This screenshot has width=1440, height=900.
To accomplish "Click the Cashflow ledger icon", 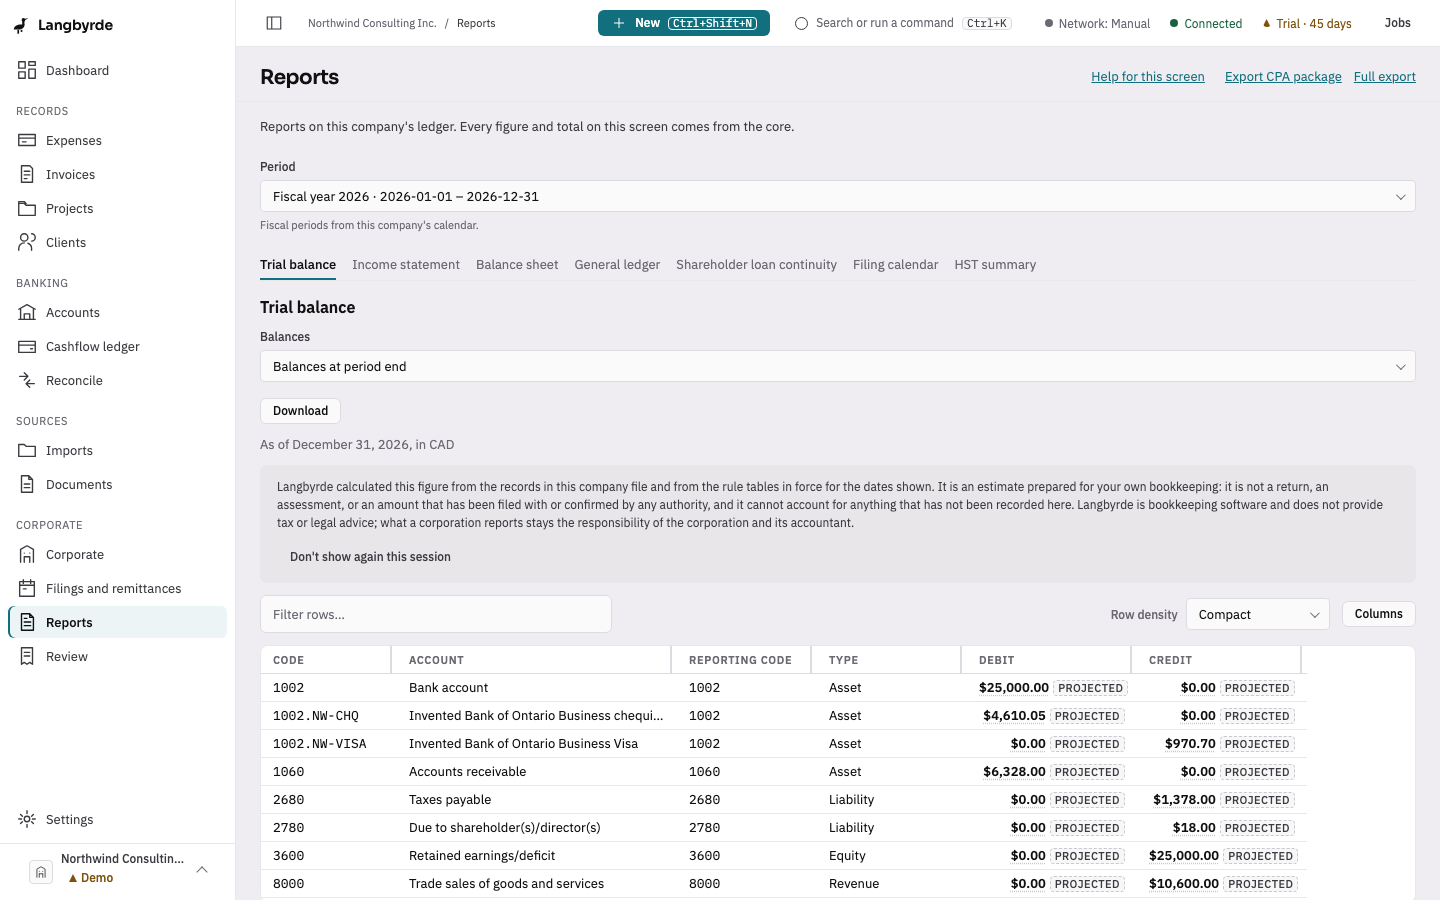I will pos(27,346).
